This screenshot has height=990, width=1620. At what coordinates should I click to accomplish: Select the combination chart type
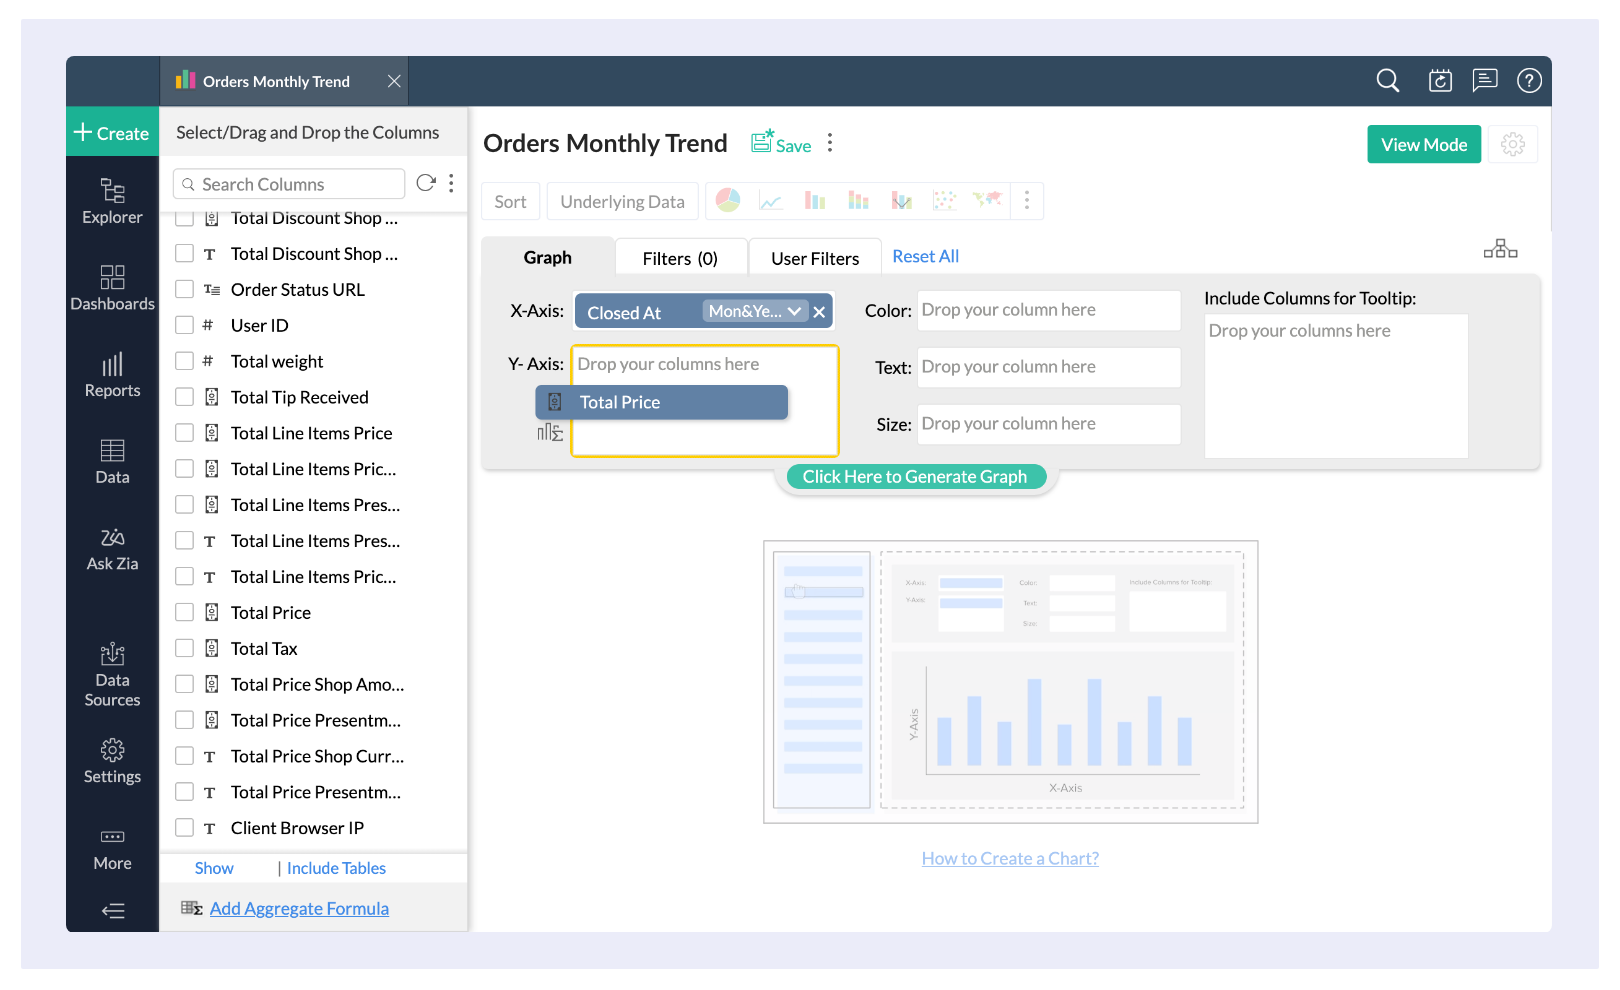pyautogui.click(x=901, y=201)
